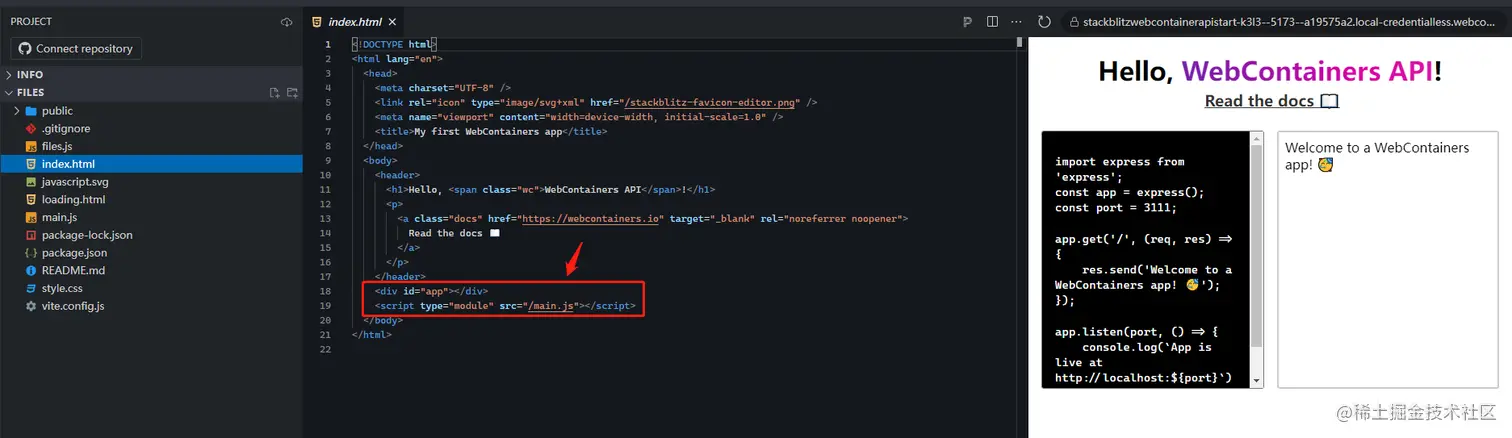1512x438 pixels.
Task: Click the HTML icon beside loading.html
Action: tap(31, 199)
